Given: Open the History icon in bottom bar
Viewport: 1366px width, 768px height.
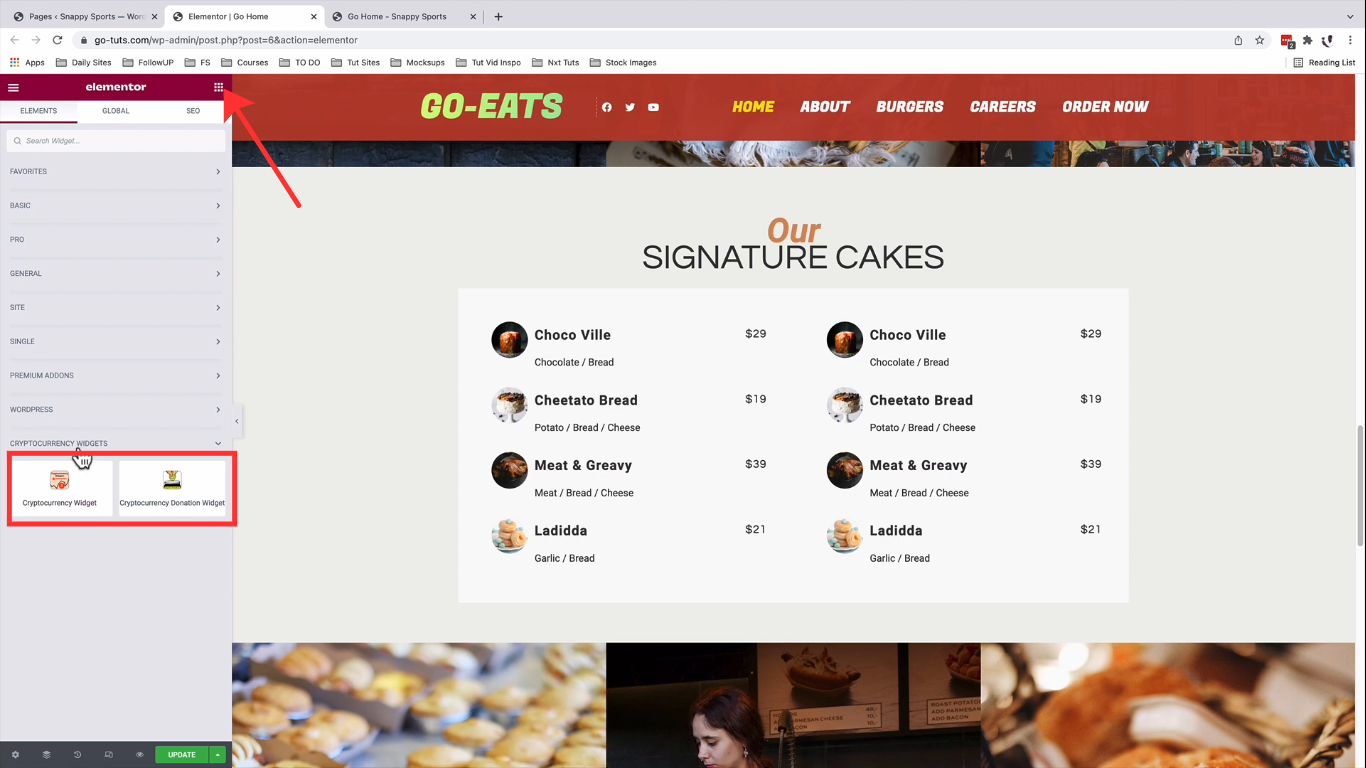Looking at the screenshot, I should (x=77, y=755).
